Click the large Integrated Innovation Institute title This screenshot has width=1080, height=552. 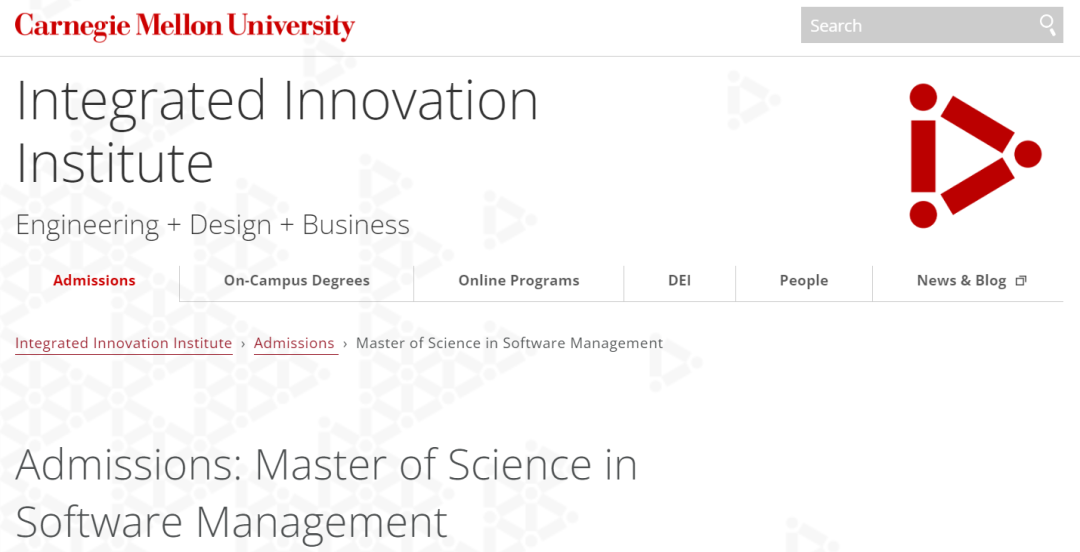click(277, 130)
